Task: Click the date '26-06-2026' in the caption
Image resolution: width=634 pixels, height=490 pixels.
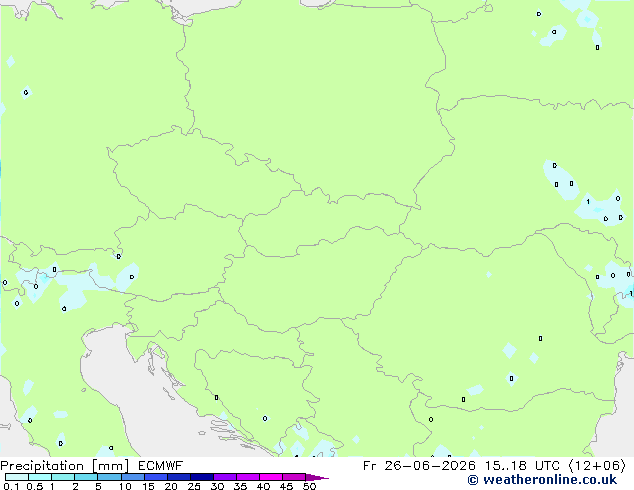Action: click(430, 466)
